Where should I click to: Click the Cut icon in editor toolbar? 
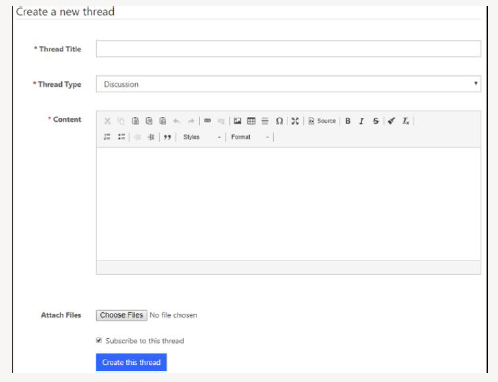107,121
